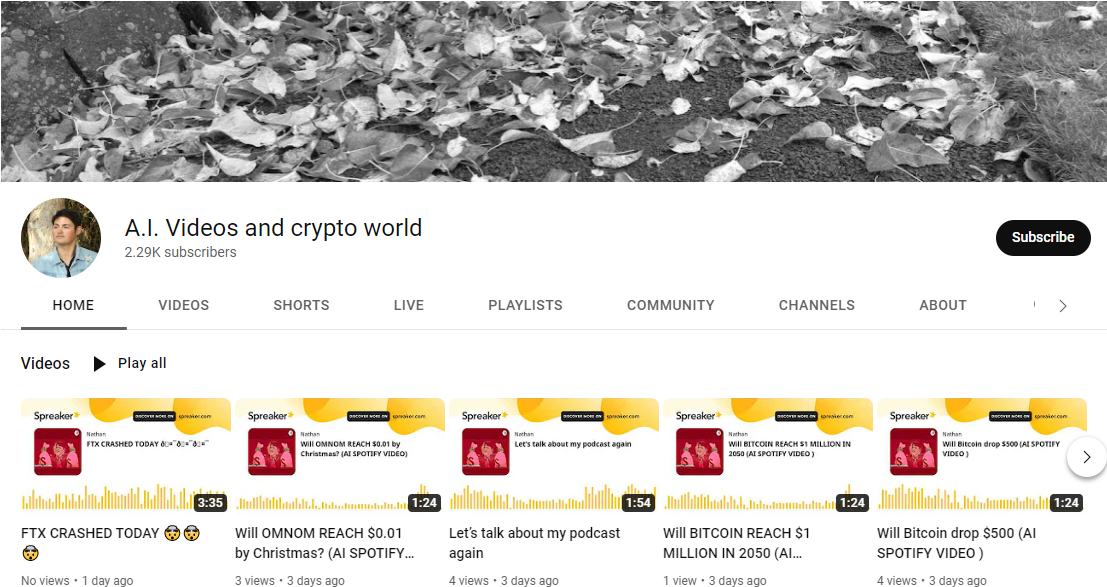Open the ABOUT tab
1107x587 pixels.
tap(943, 305)
